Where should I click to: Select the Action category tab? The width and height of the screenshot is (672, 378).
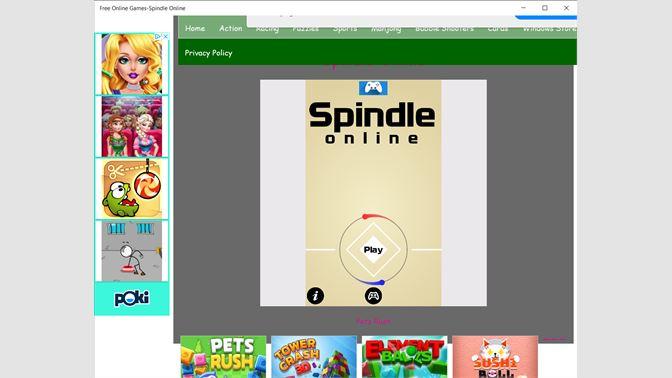[x=231, y=28]
